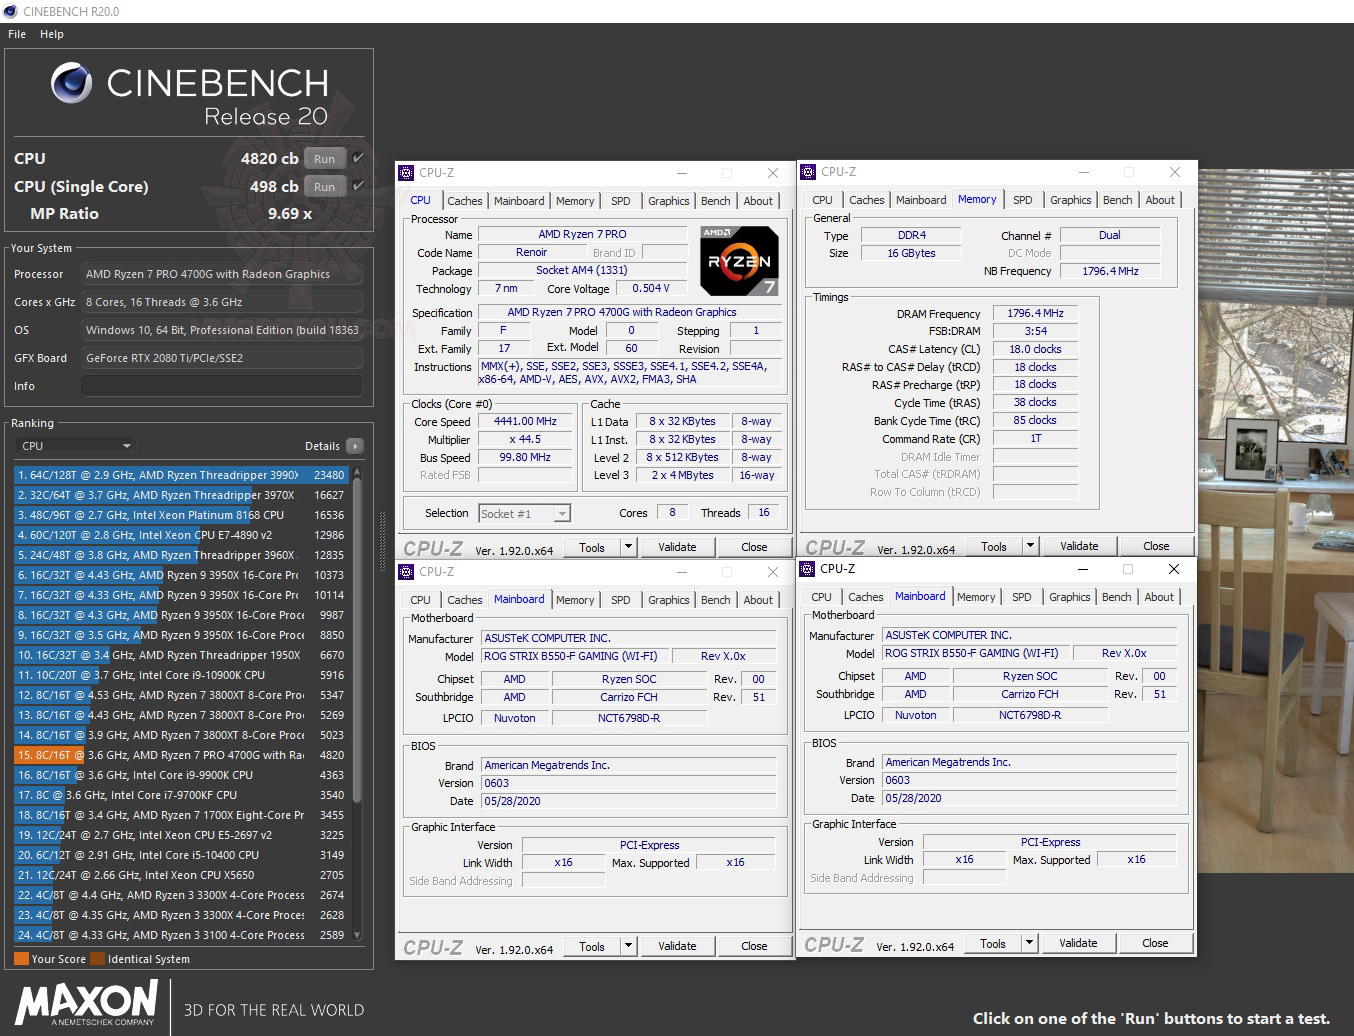Select the Core i9-9900K ranking row
This screenshot has height=1036, width=1354.
180,775
